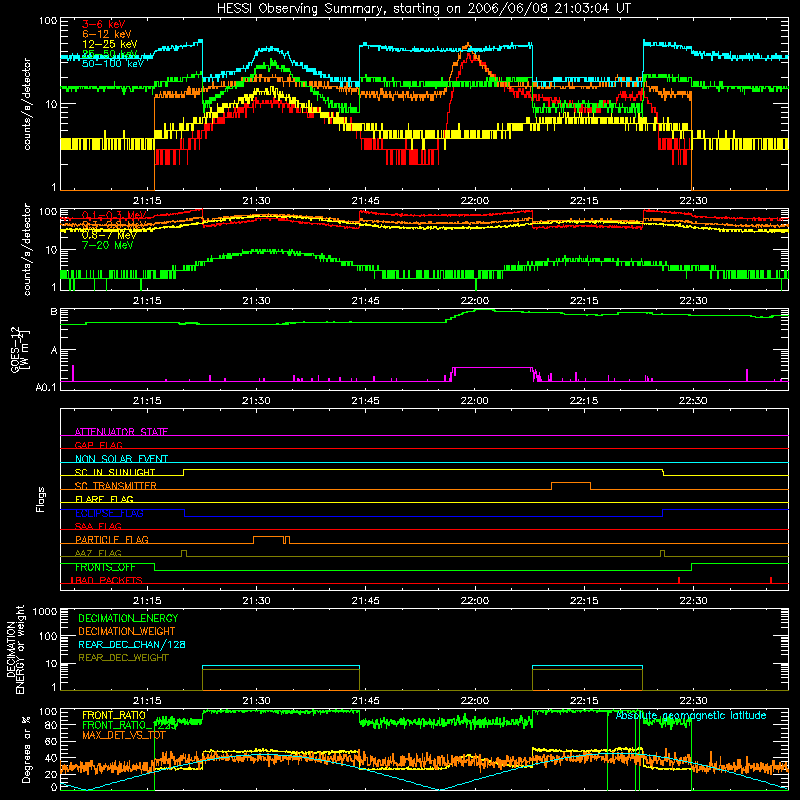Click the SC_TRANSMITTER flag label
This screenshot has width=800, height=800.
tap(116, 485)
